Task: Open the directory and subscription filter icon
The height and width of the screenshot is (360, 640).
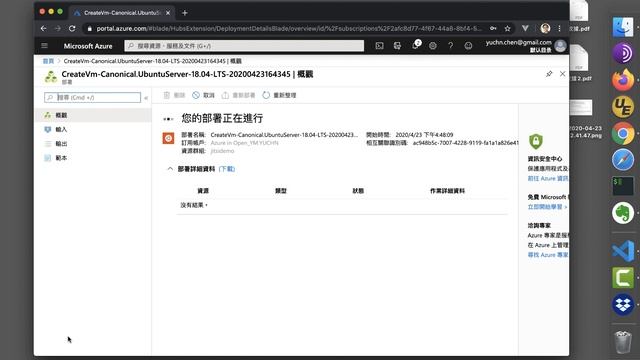Action: (x=397, y=46)
